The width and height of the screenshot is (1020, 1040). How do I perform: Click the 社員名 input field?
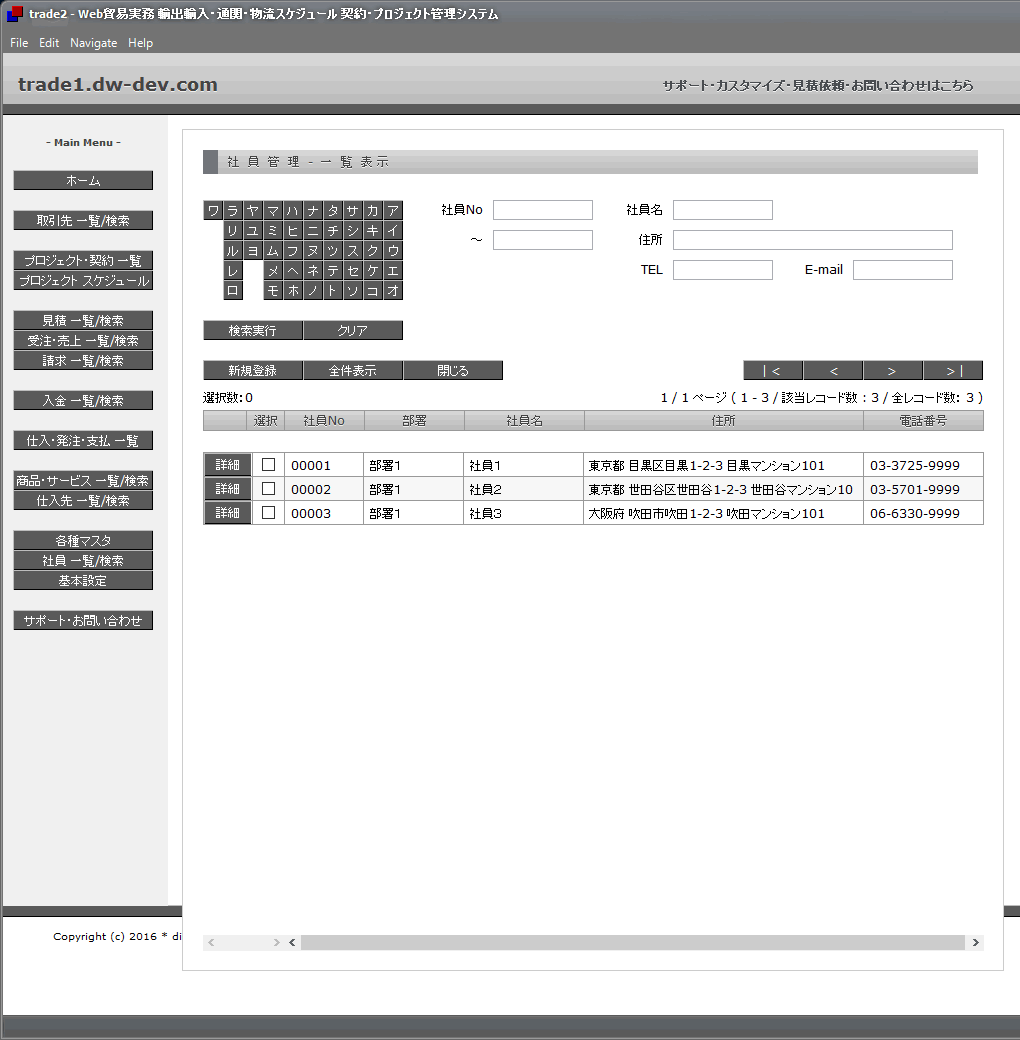[x=723, y=210]
